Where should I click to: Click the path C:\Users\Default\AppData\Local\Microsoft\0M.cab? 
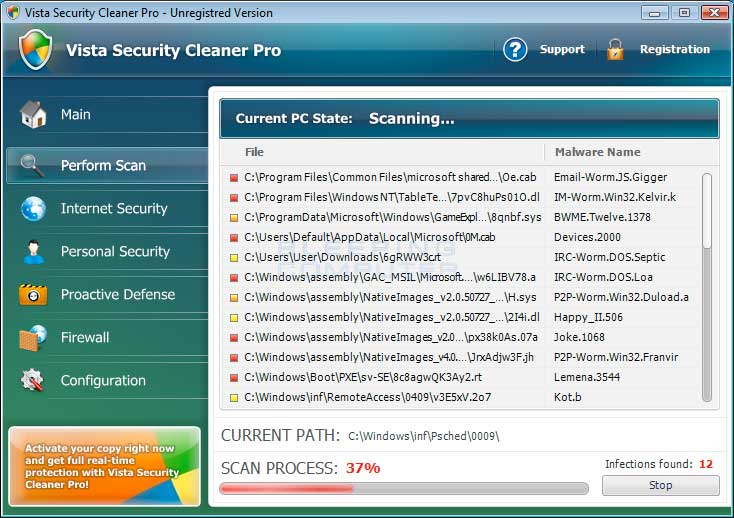(x=369, y=237)
